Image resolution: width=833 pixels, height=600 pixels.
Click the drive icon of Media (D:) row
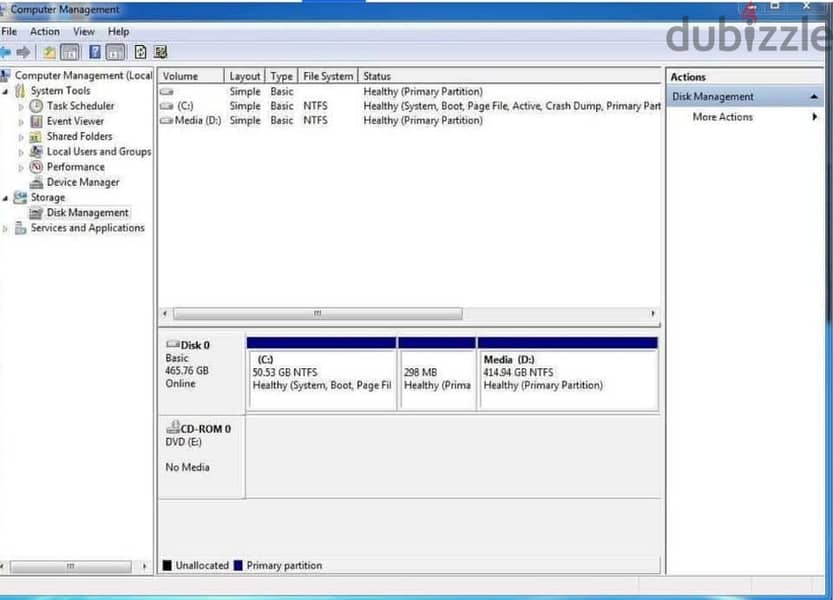coord(167,121)
